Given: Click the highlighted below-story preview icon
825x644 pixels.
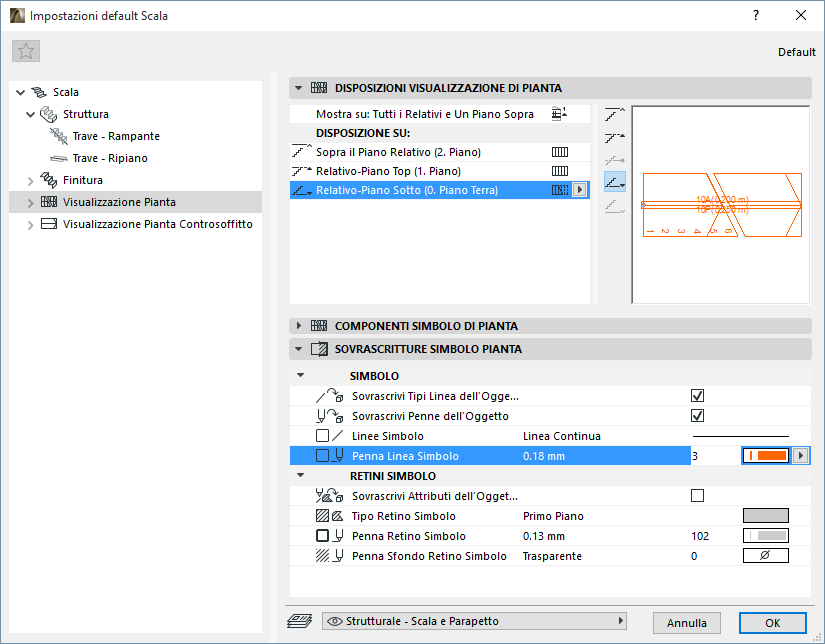Looking at the screenshot, I should point(614,182).
